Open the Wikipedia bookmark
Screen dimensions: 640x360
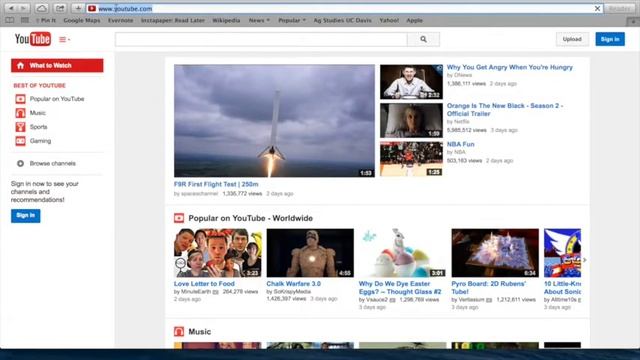tap(226, 20)
